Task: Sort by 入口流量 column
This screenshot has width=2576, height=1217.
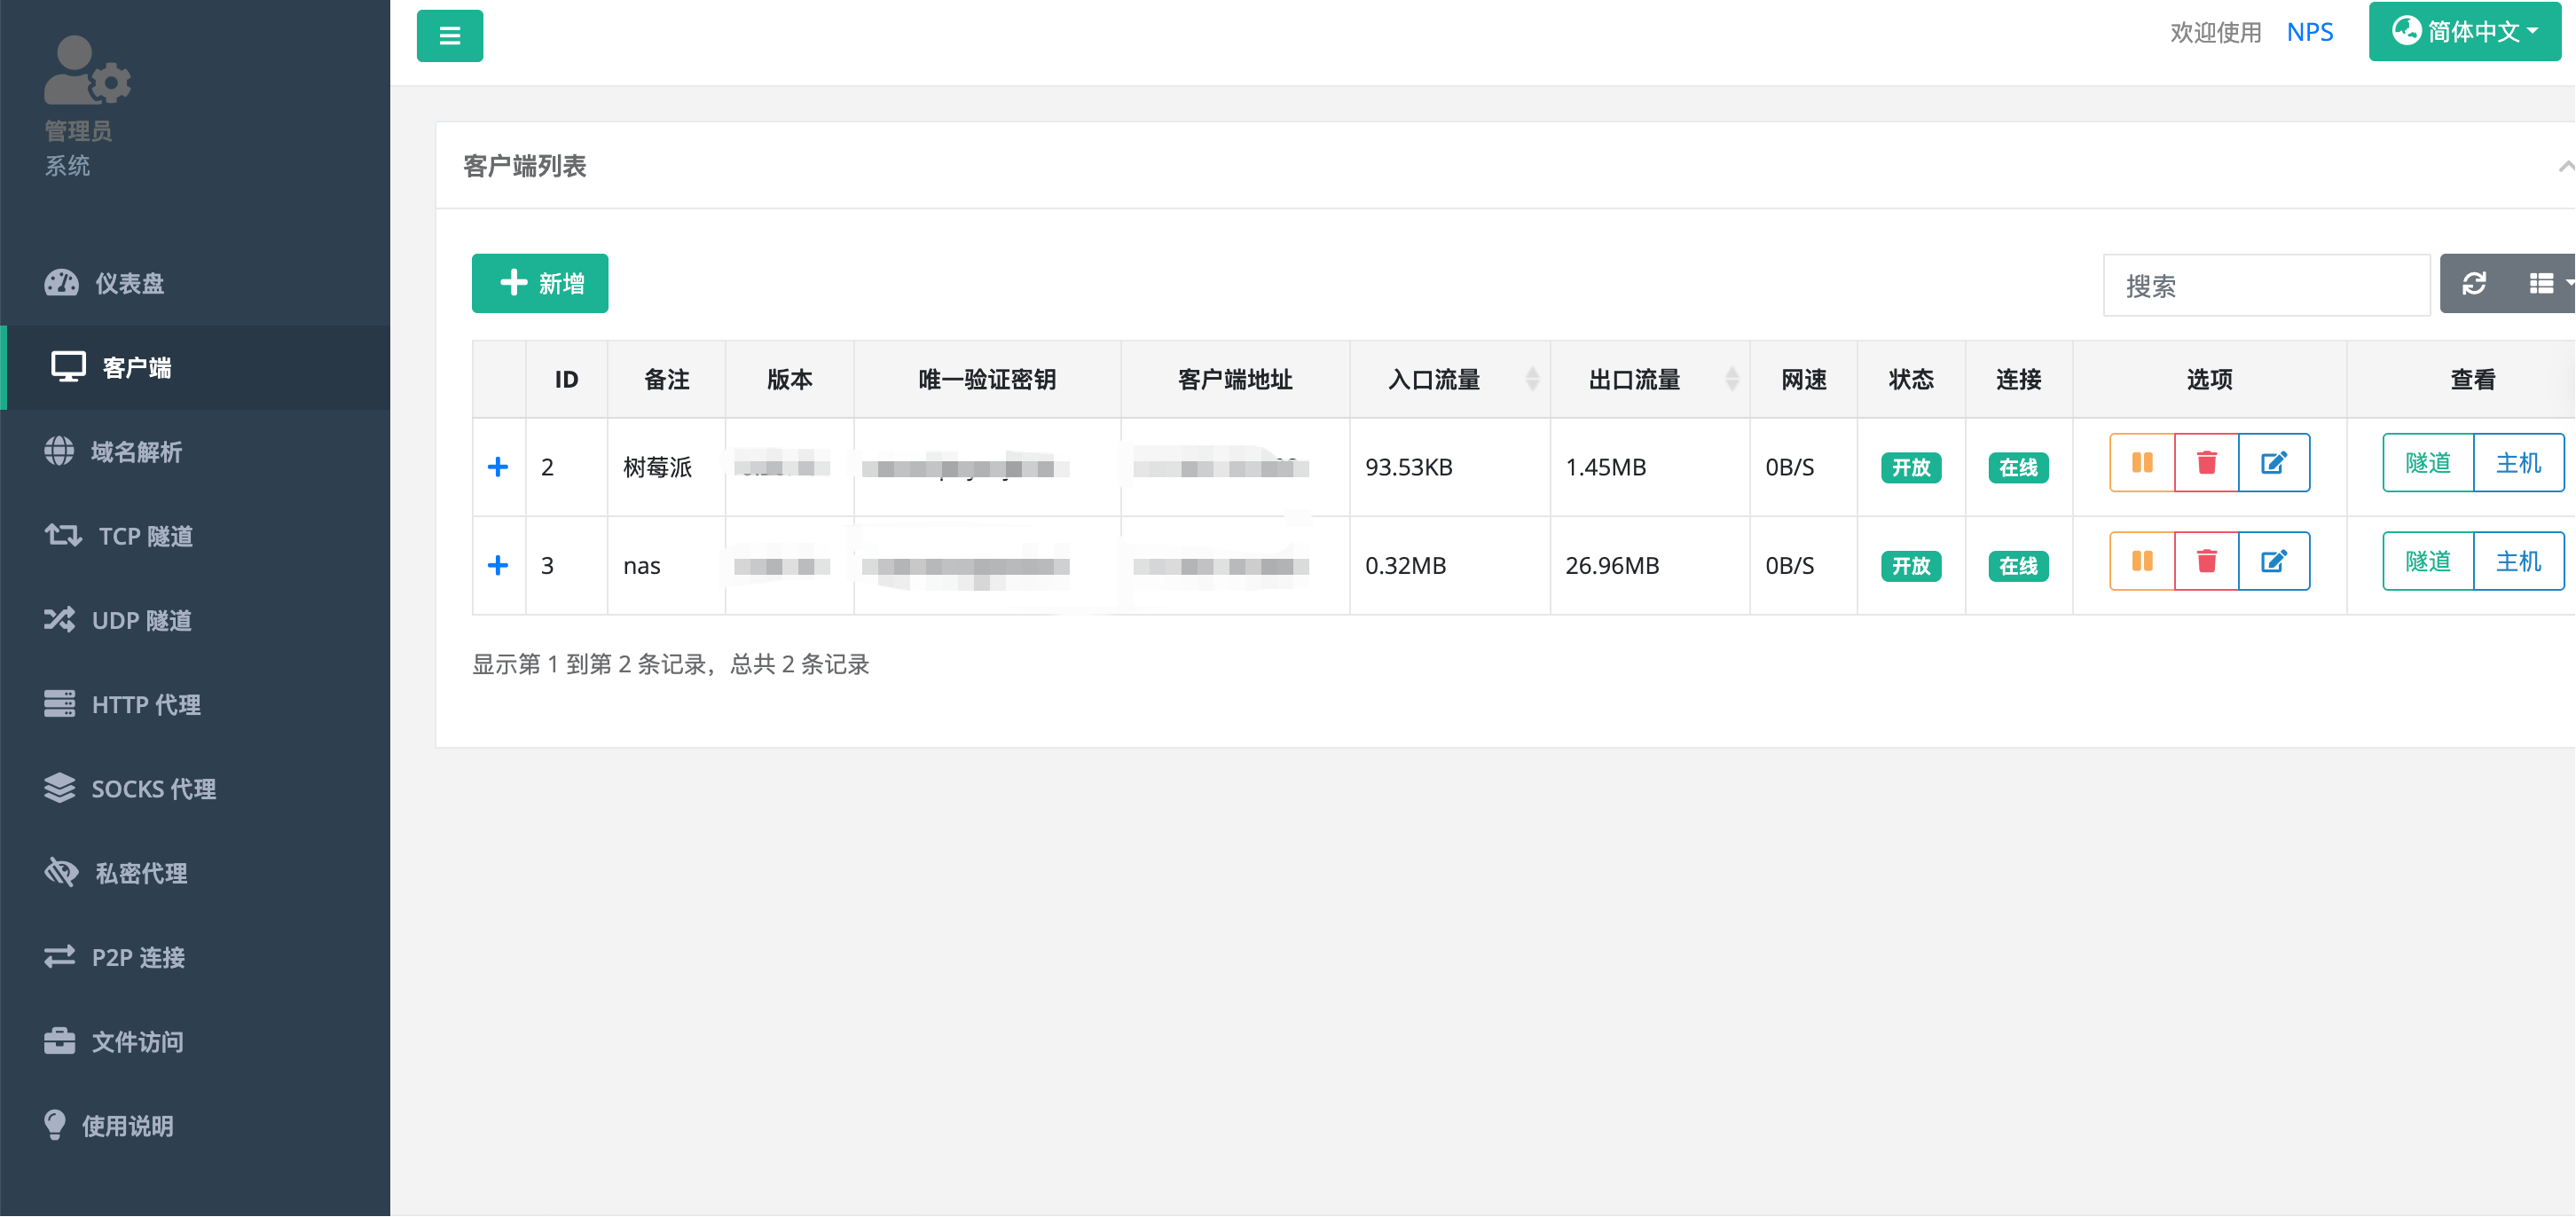Action: click(x=1449, y=379)
